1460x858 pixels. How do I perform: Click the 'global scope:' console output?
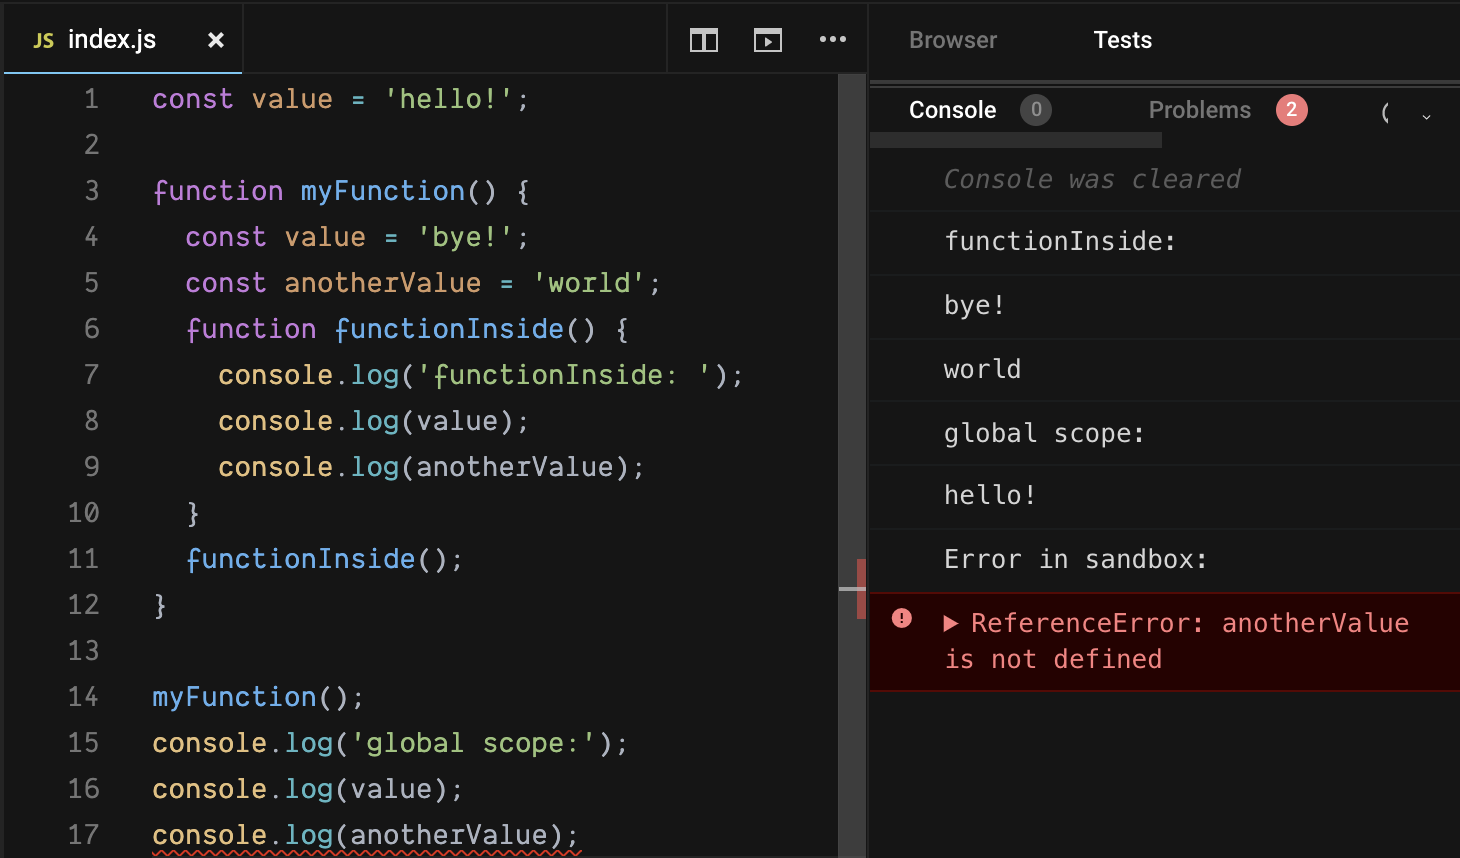point(1044,433)
